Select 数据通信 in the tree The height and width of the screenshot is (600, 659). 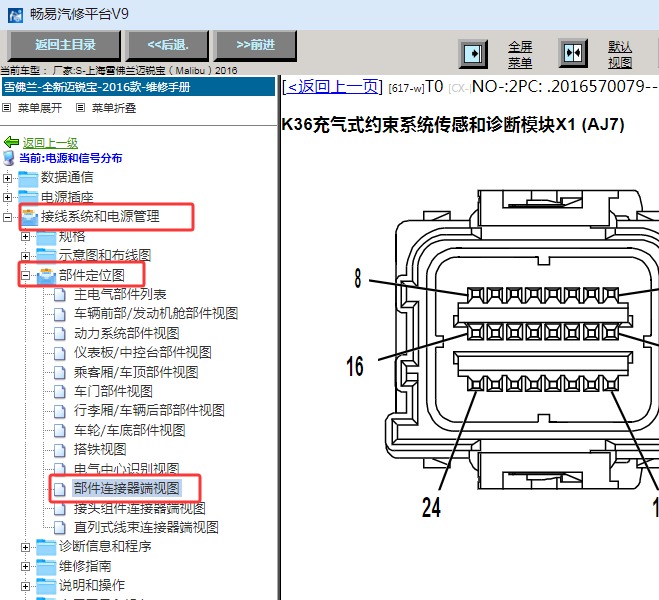pos(67,177)
